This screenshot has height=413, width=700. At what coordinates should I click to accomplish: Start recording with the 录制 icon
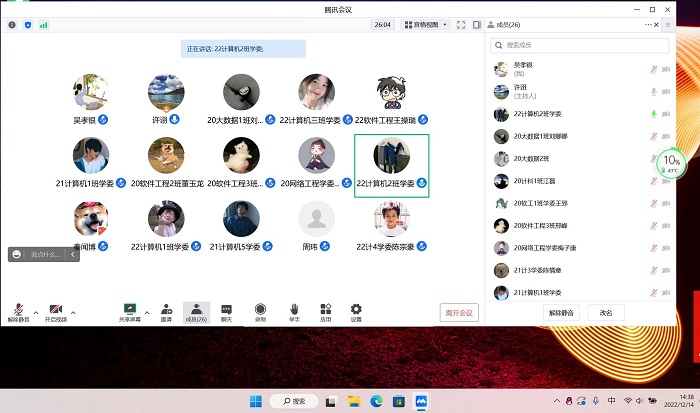[x=260, y=310]
